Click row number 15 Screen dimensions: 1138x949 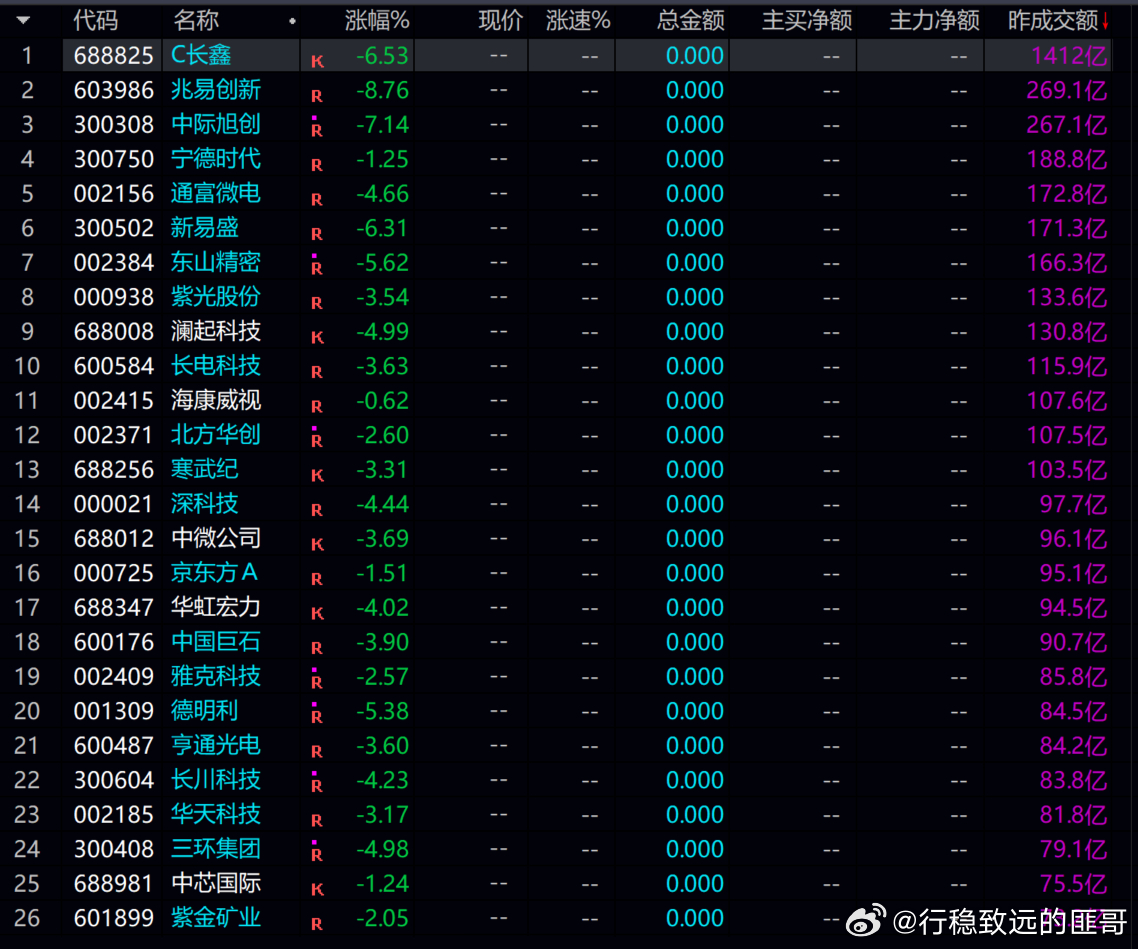(27, 538)
